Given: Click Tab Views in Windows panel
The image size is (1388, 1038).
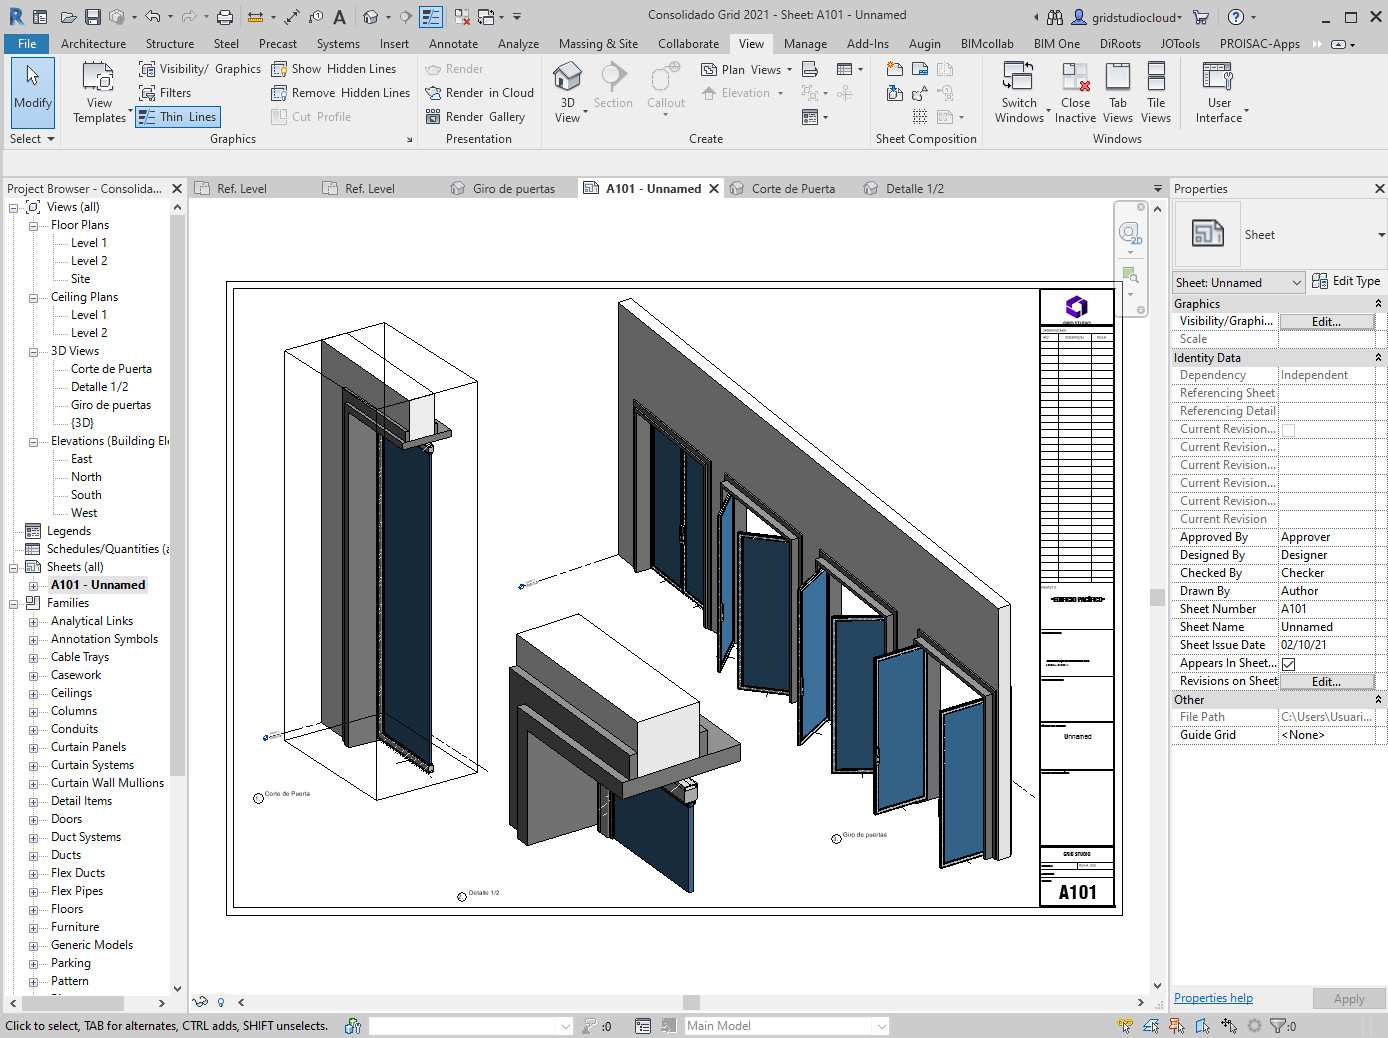Looking at the screenshot, I should 1118,91.
